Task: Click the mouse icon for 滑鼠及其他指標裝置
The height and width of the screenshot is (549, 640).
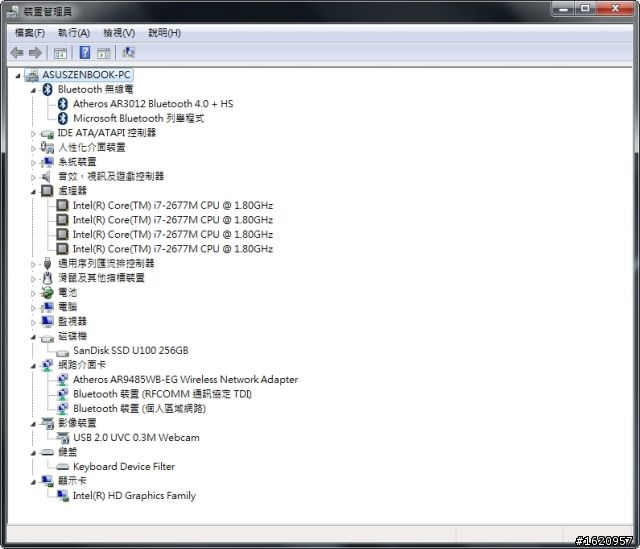Action: tap(47, 278)
